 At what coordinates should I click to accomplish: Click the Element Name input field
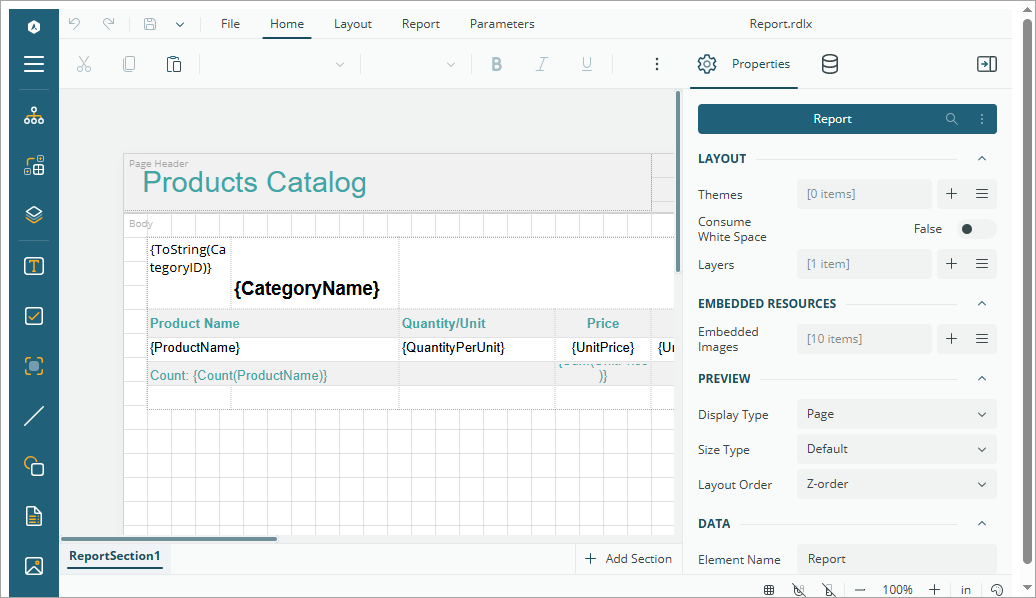896,559
